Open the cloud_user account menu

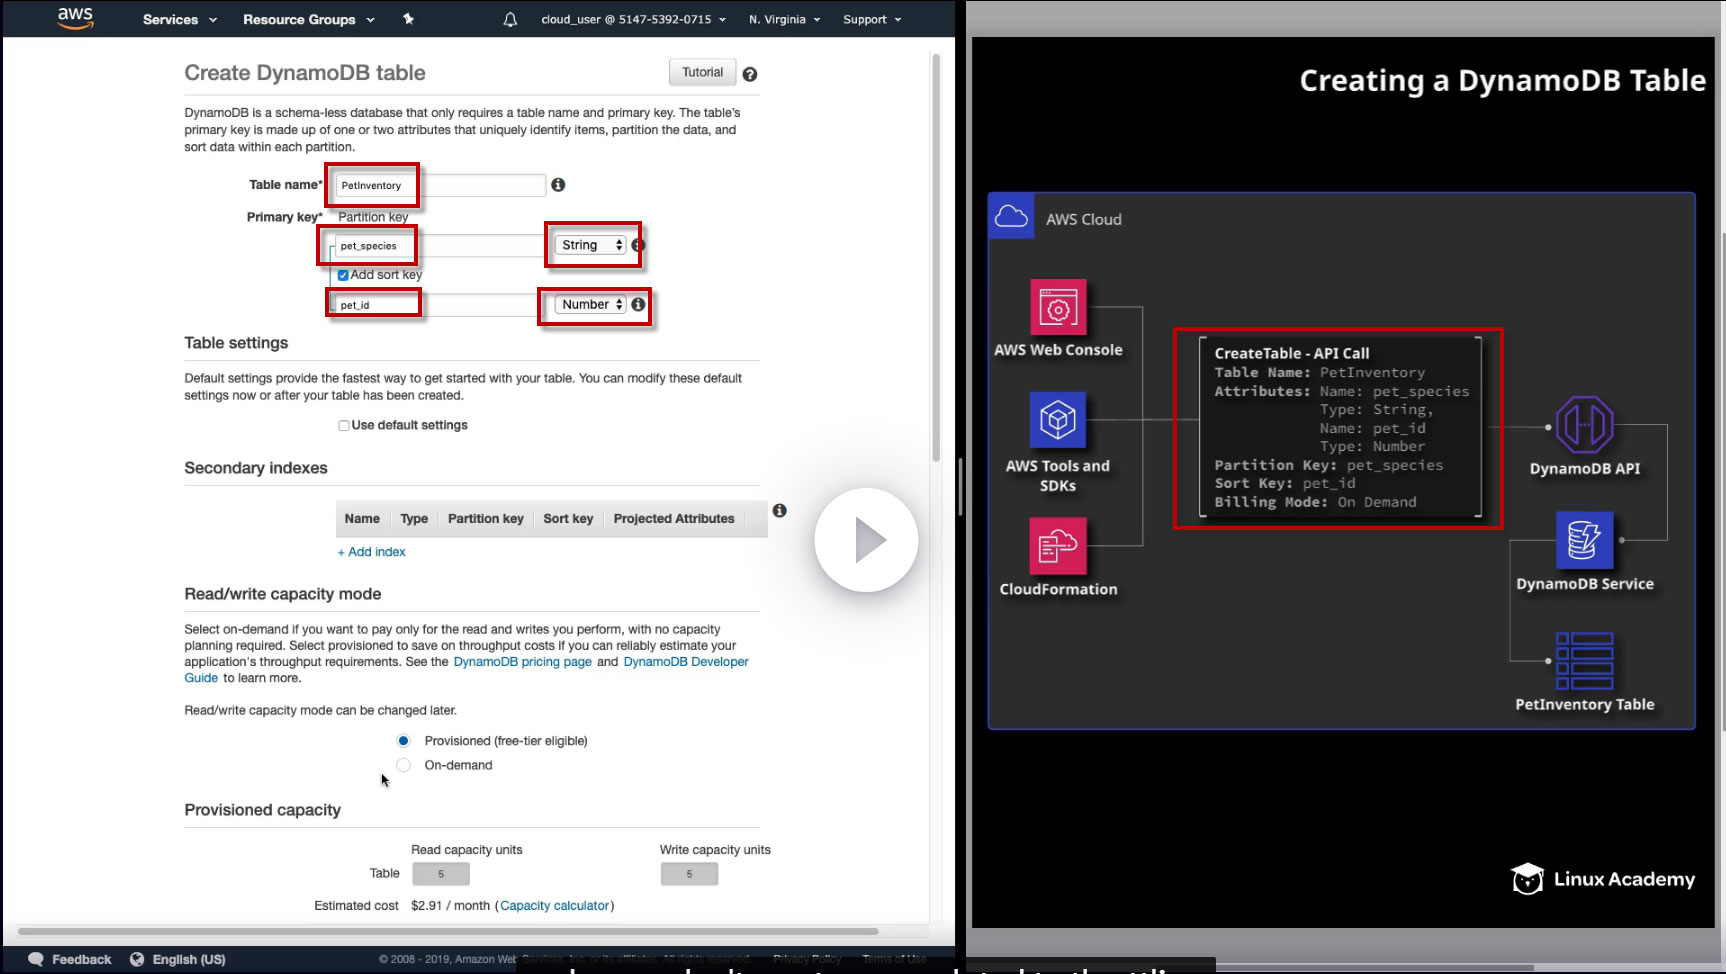634,19
